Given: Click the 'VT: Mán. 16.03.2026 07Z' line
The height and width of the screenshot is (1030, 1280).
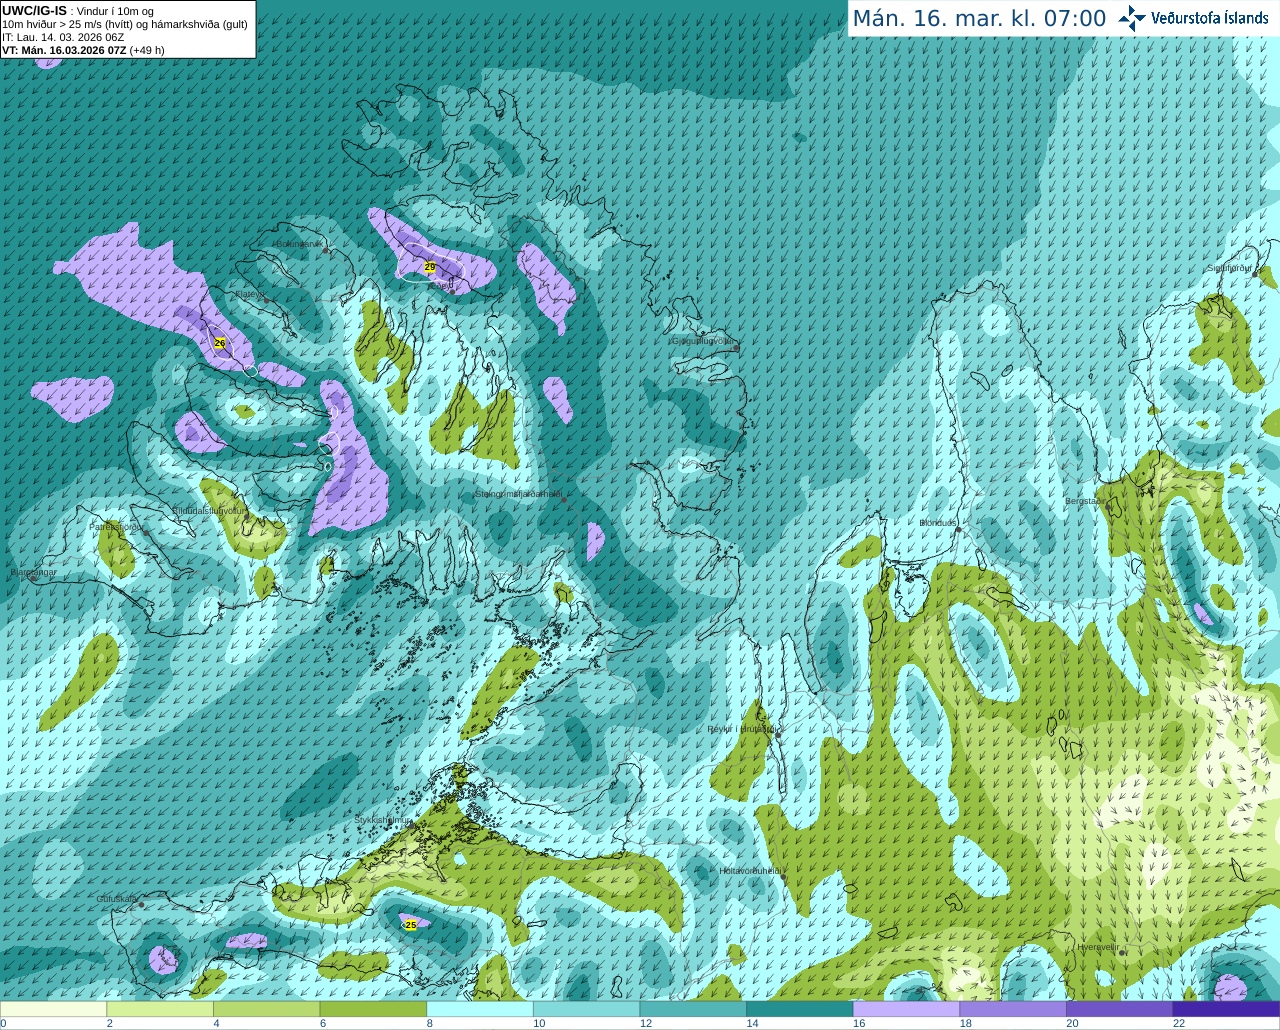Looking at the screenshot, I should (64, 50).
